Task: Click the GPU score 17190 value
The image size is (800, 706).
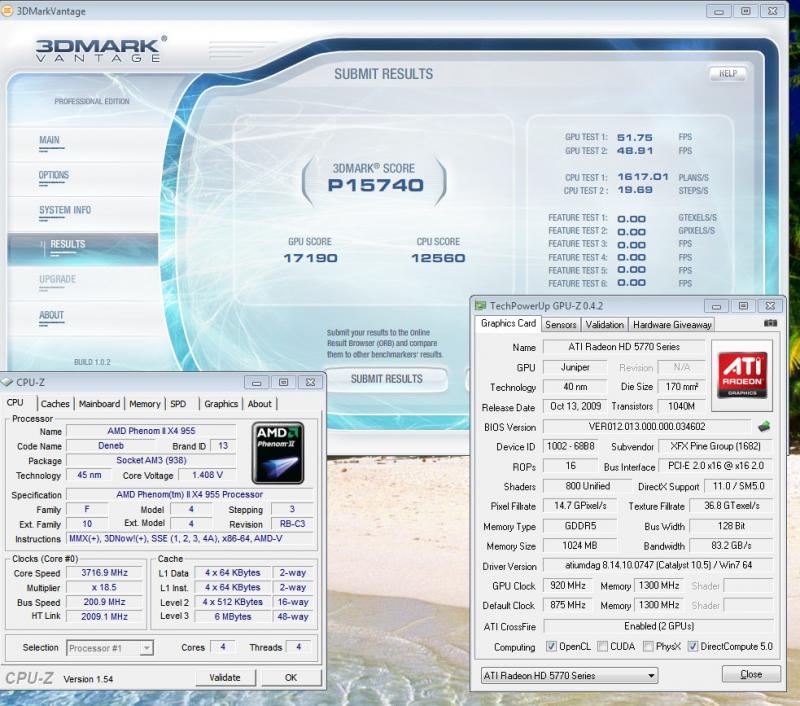Action: click(311, 258)
